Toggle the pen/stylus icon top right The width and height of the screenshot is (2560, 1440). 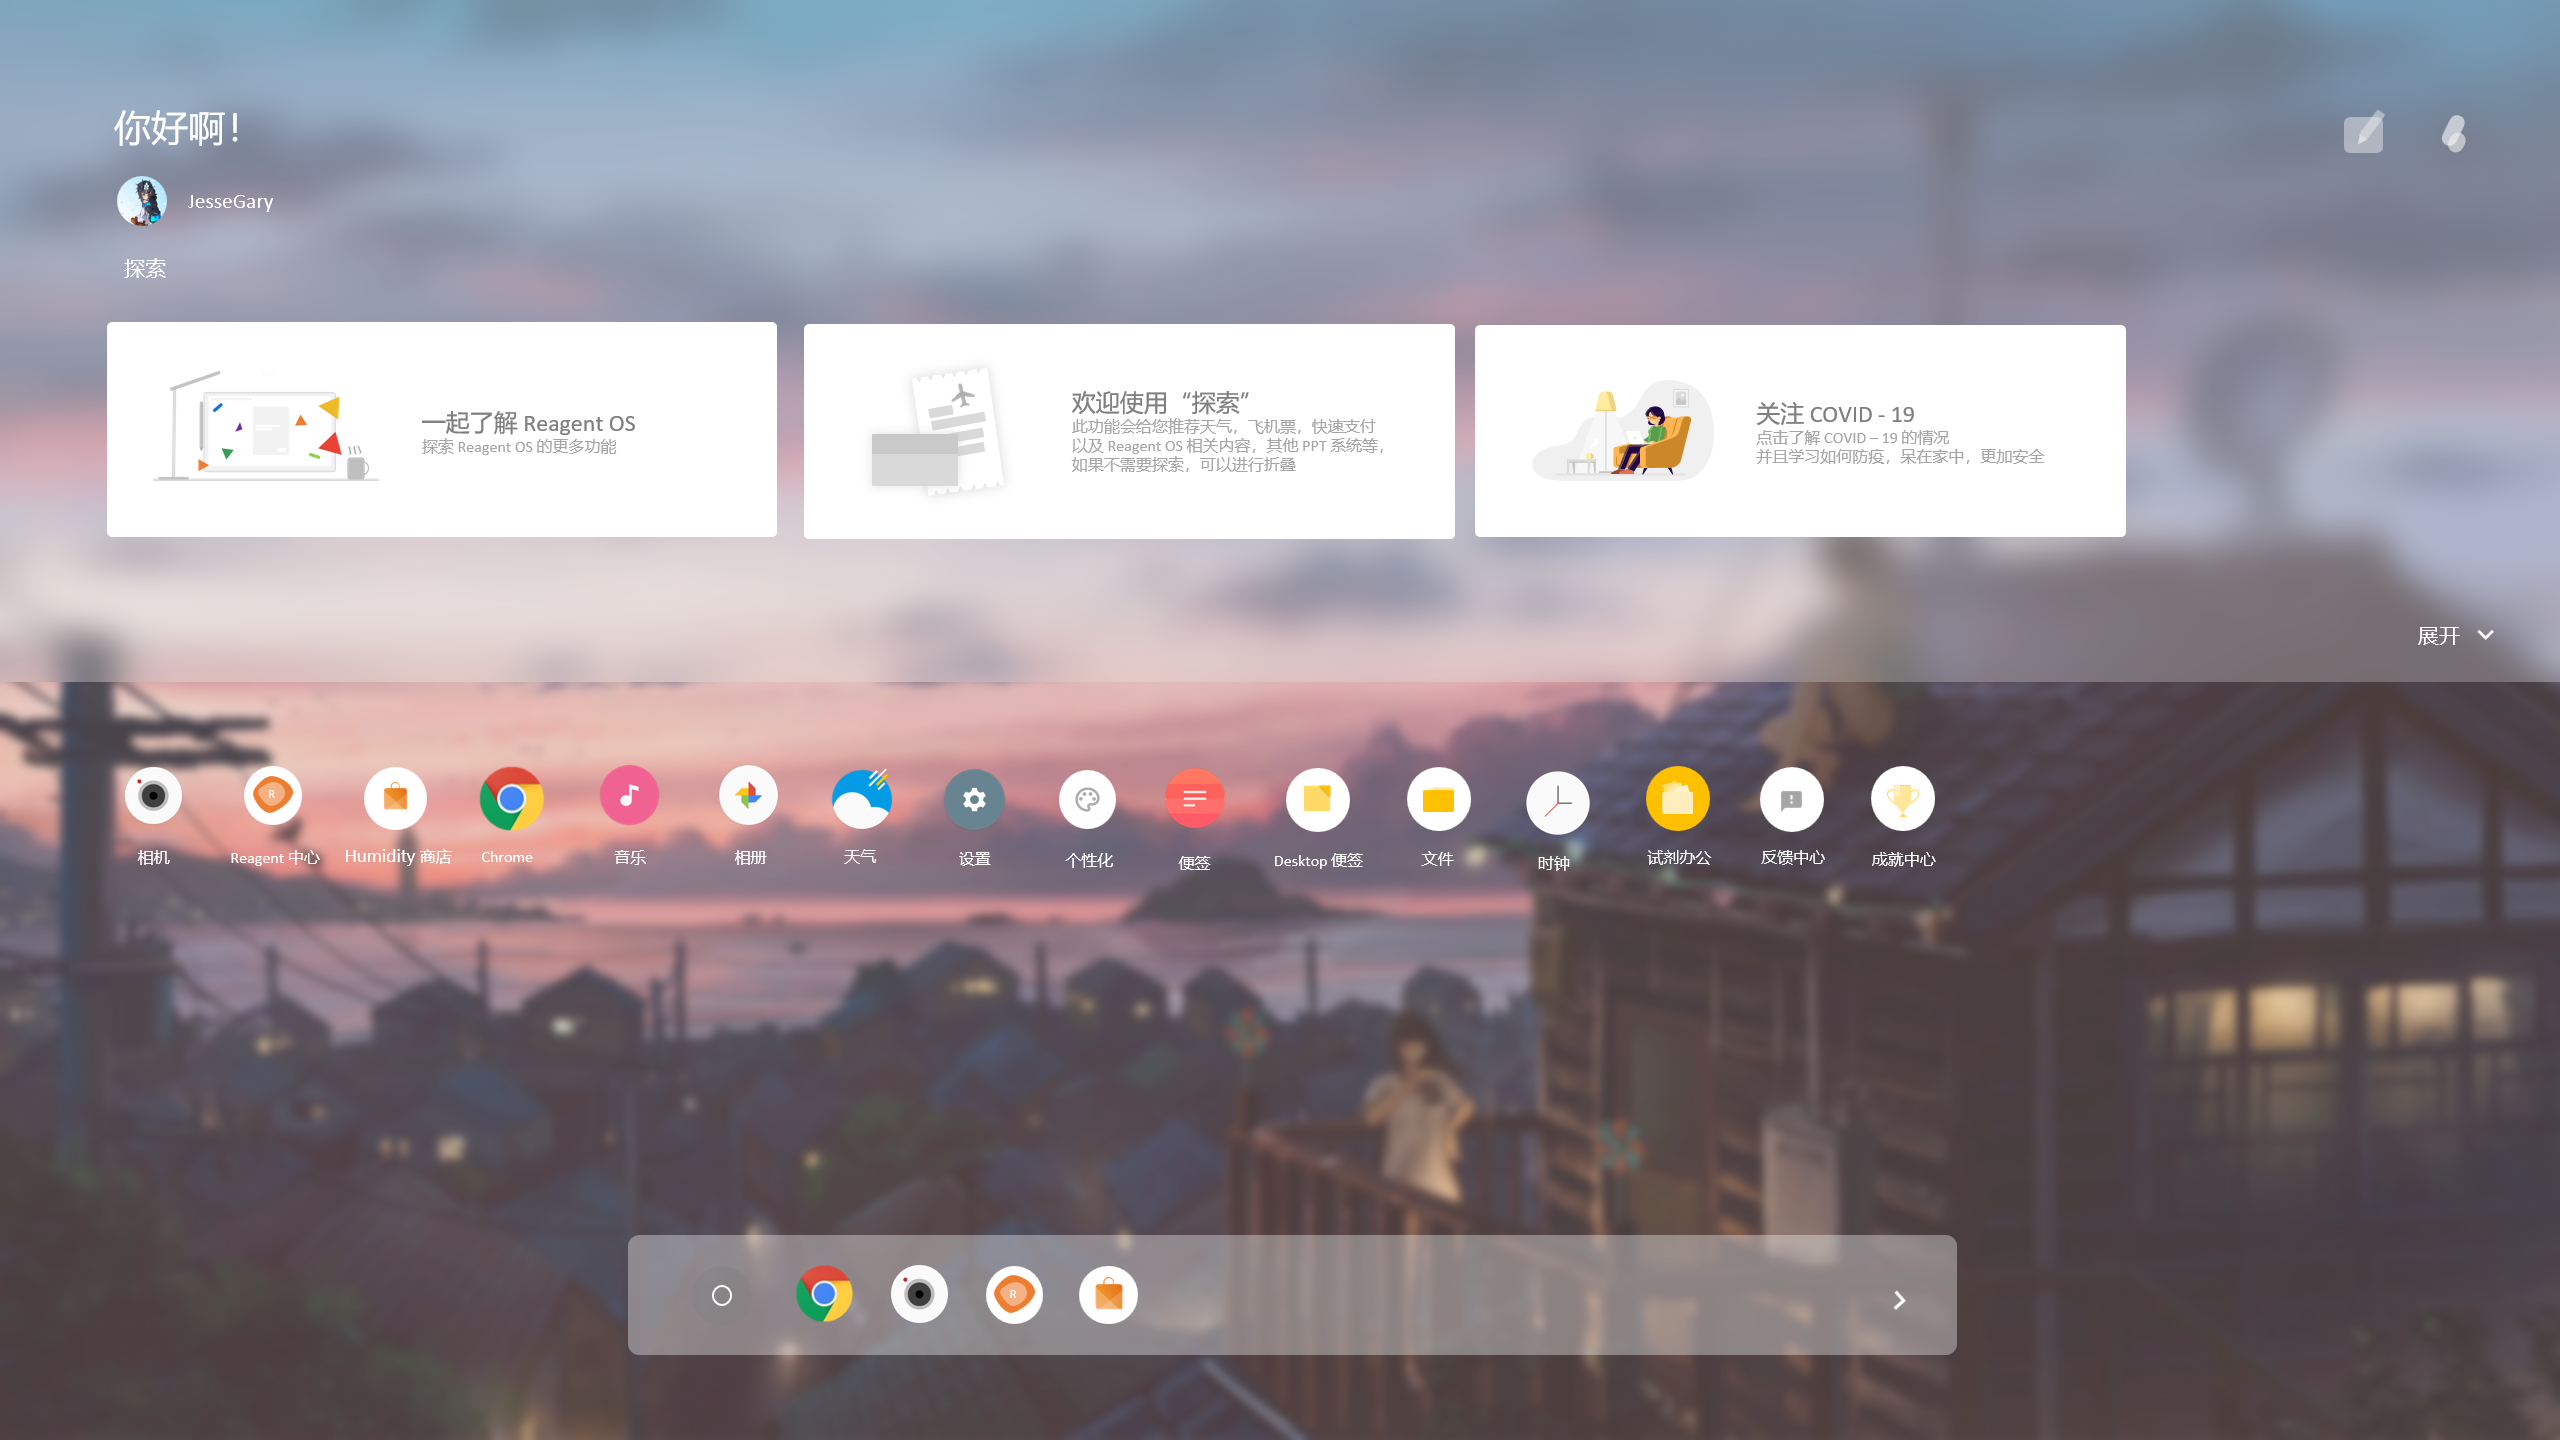(2363, 130)
